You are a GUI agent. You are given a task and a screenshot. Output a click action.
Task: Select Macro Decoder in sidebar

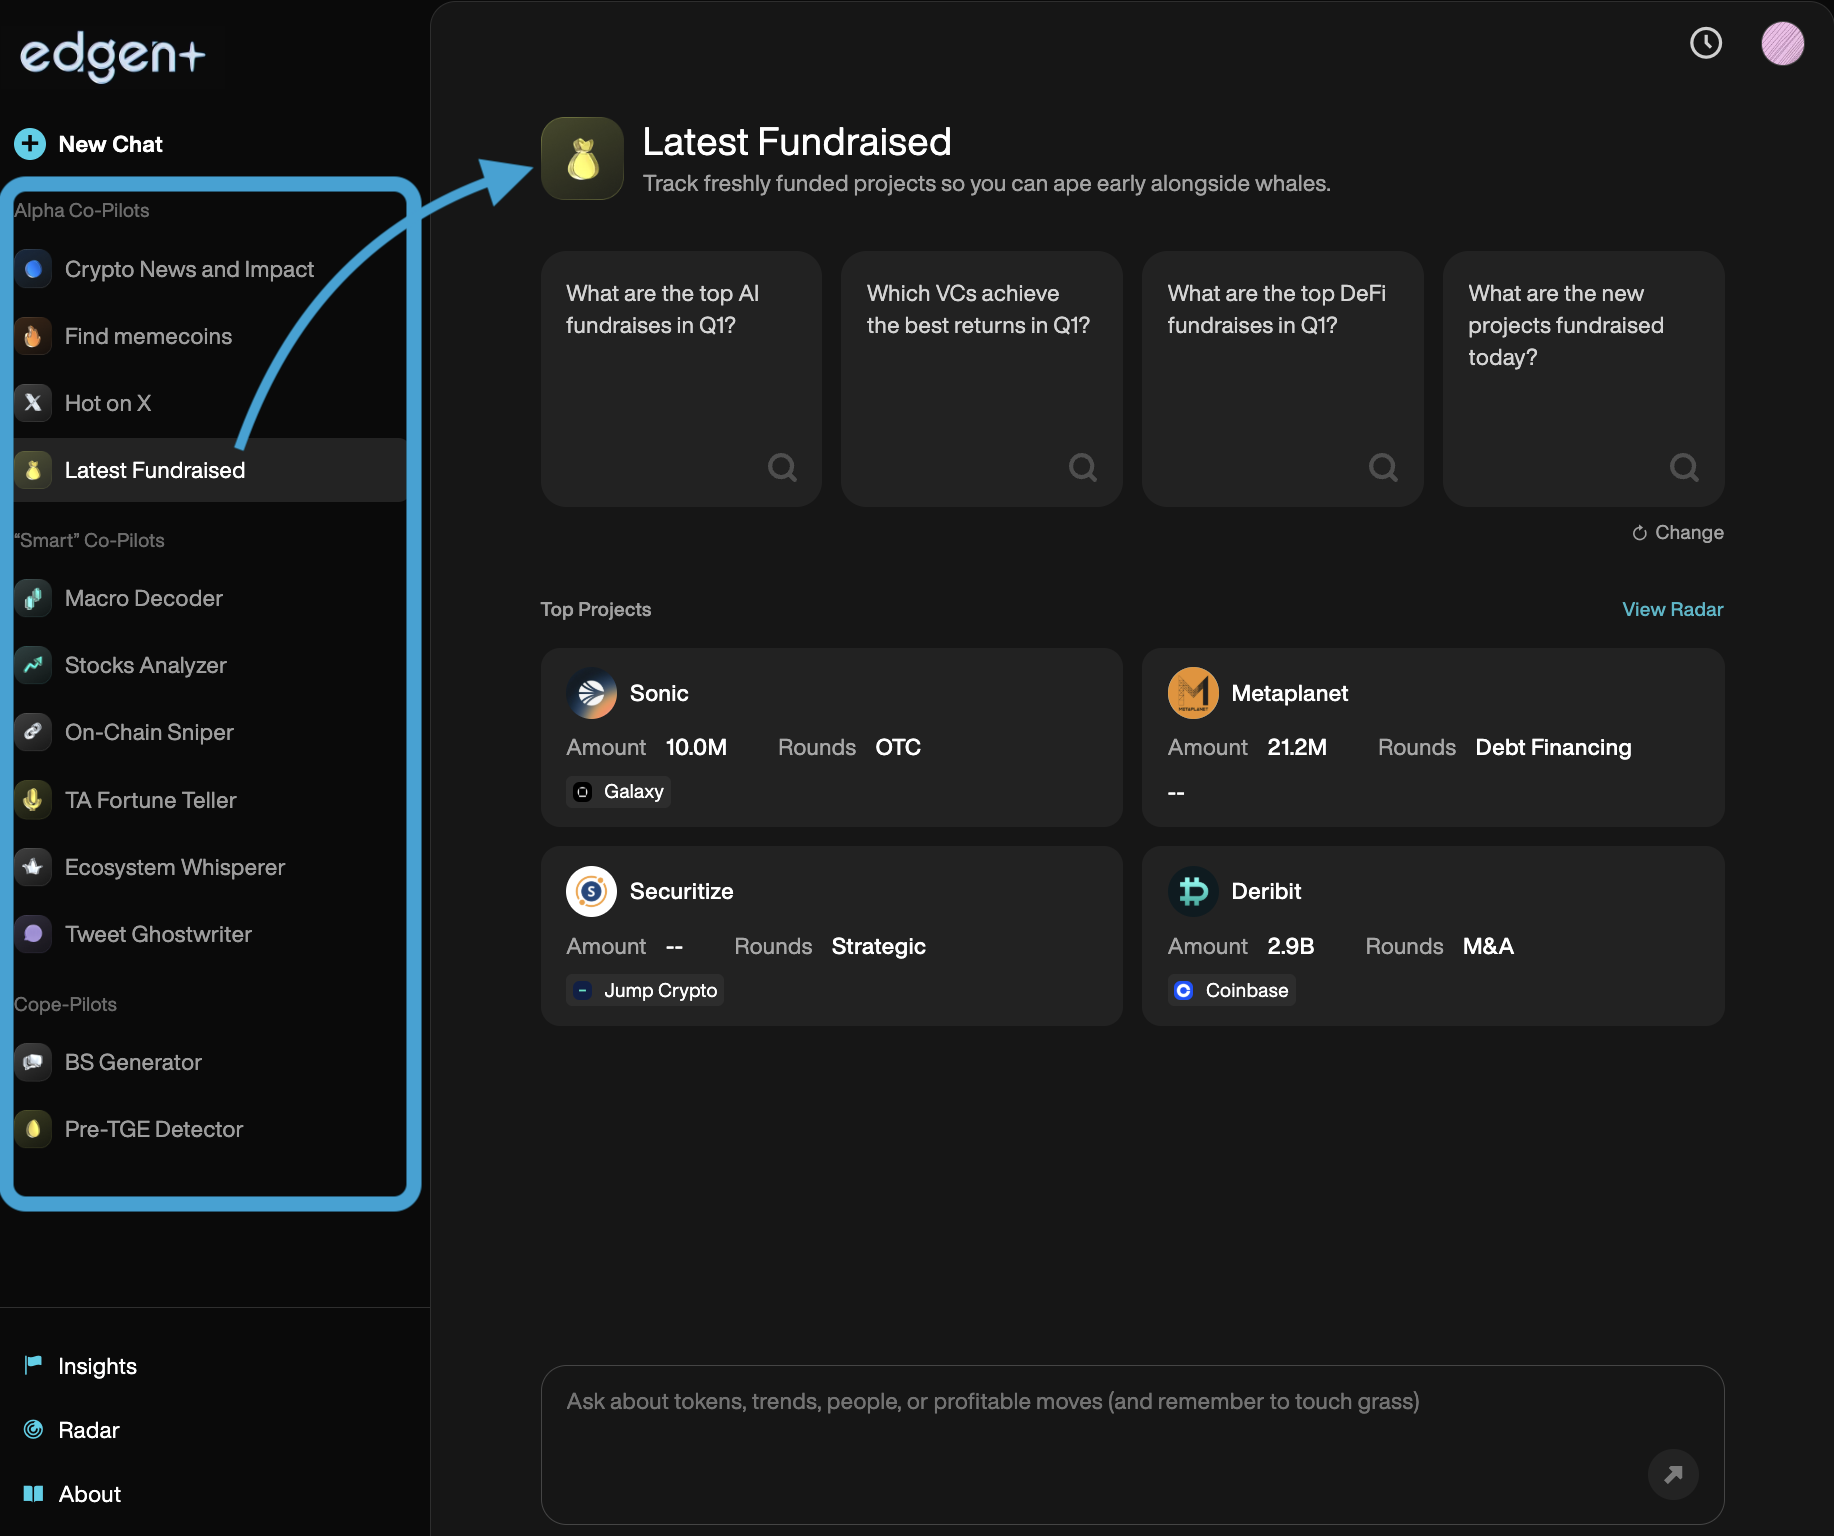pos(143,598)
